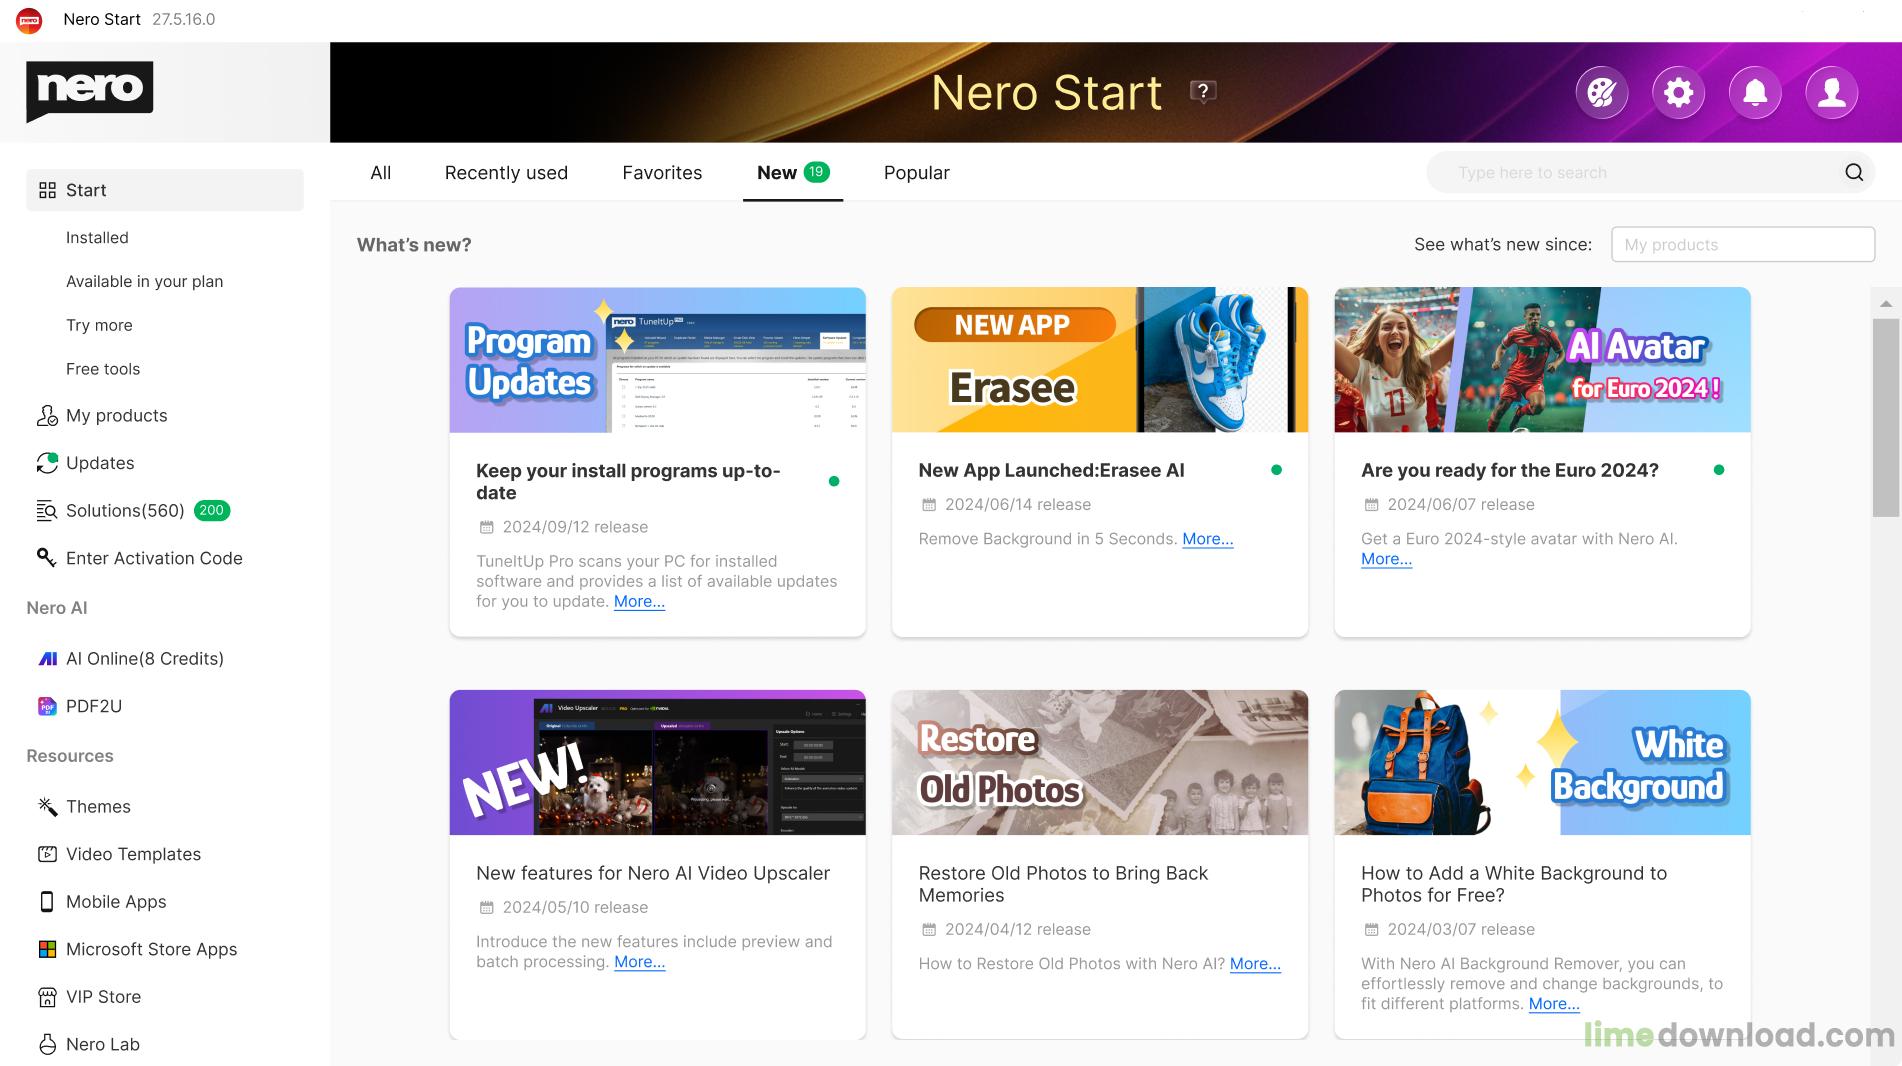Click the Microsoft Store Apps icon
This screenshot has height=1066, width=1902.
pos(47,949)
